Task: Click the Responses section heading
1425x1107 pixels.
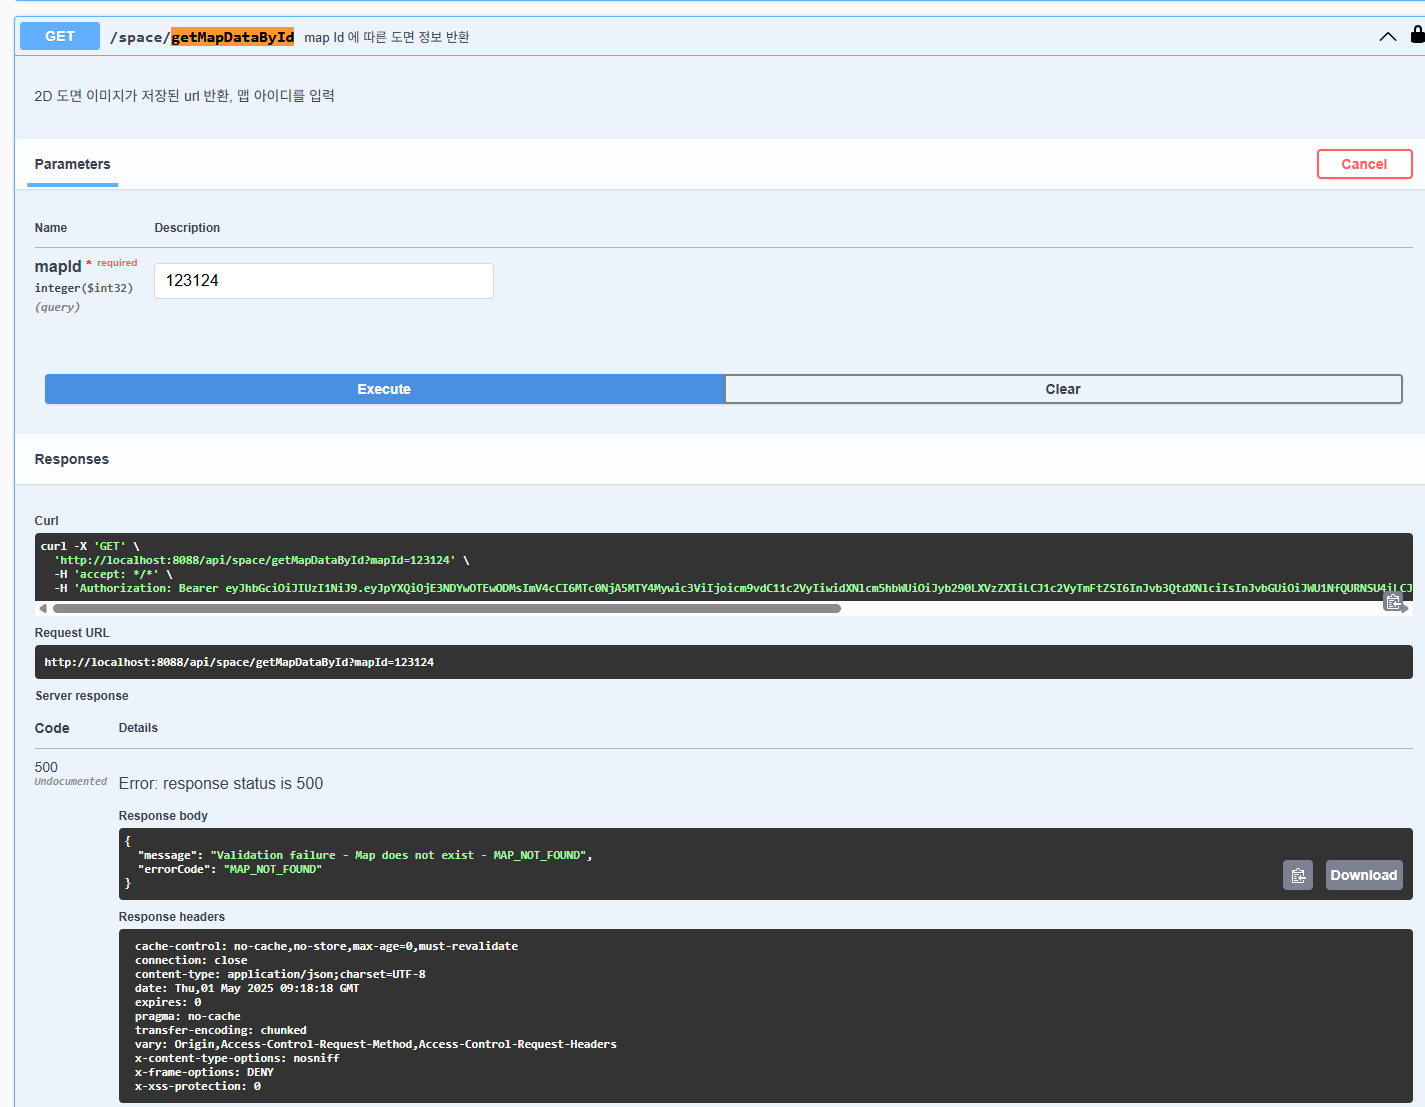Action: point(72,459)
